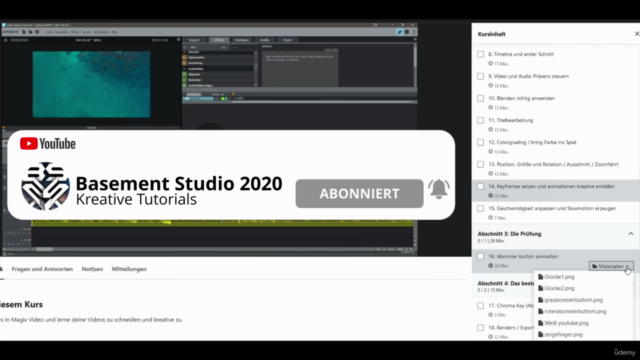
Task: Check lesson 17 Chroma Key checkbox
Action: pyautogui.click(x=480, y=306)
